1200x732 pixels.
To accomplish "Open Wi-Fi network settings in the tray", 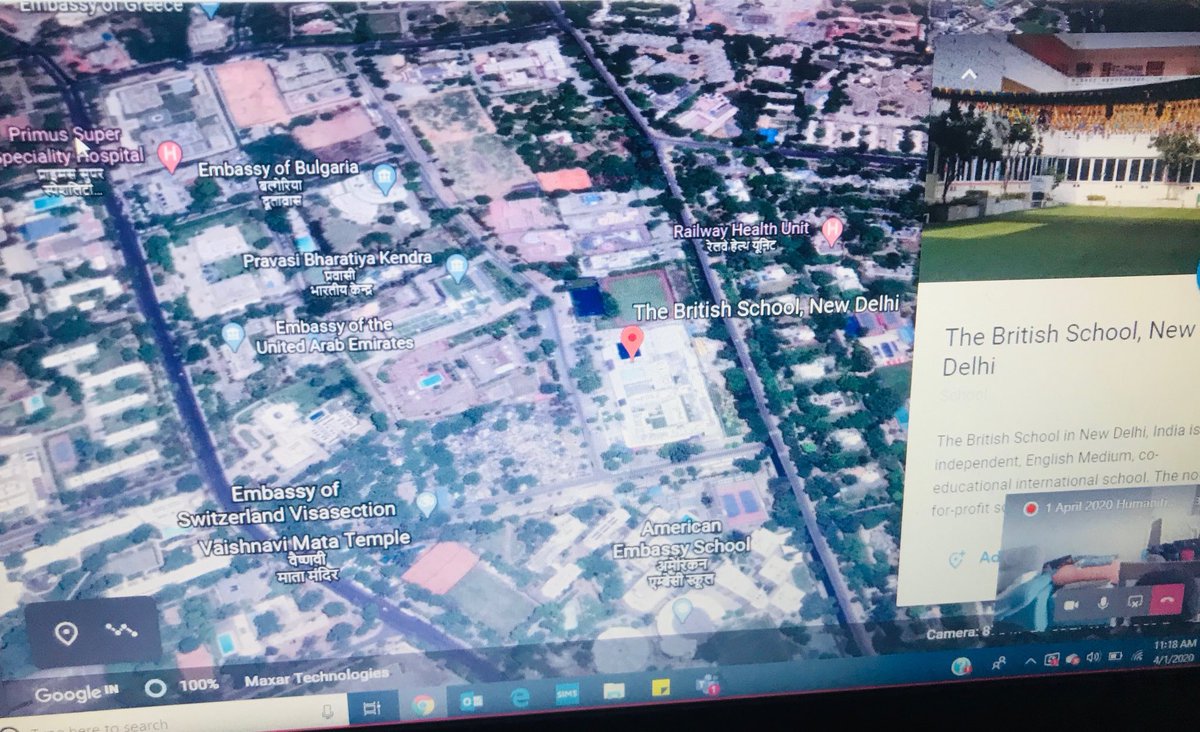I will click(x=1137, y=655).
